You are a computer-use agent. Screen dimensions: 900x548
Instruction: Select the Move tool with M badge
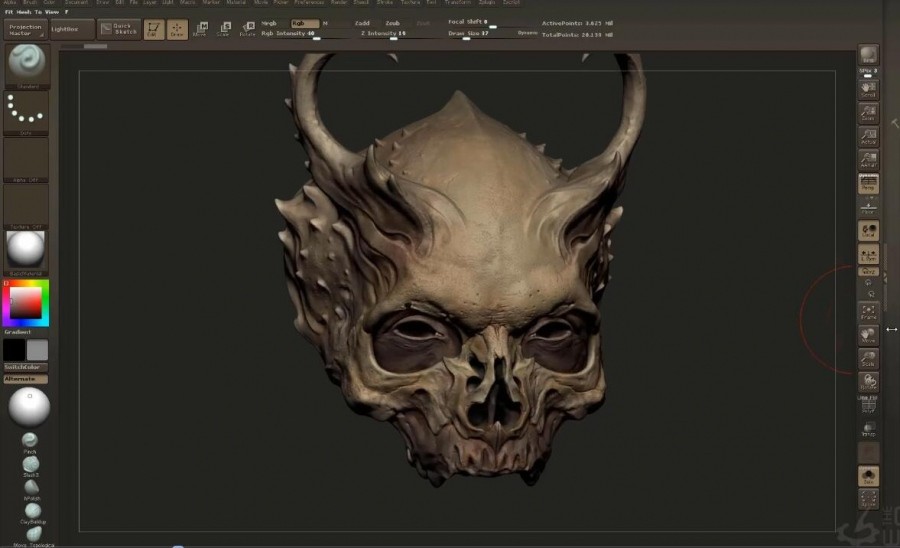200,29
